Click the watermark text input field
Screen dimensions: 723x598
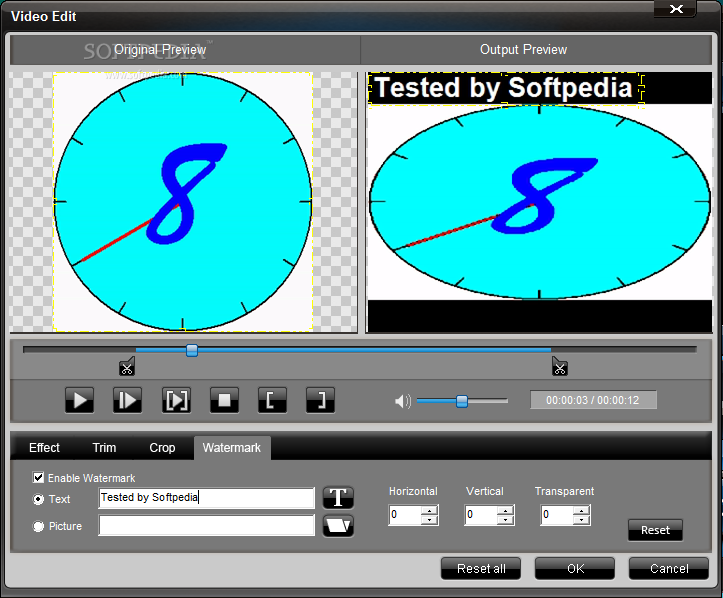pos(207,498)
